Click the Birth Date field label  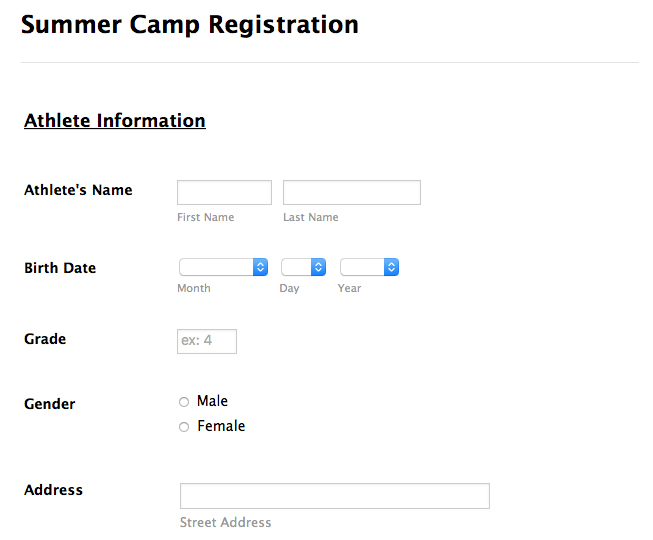(x=60, y=268)
